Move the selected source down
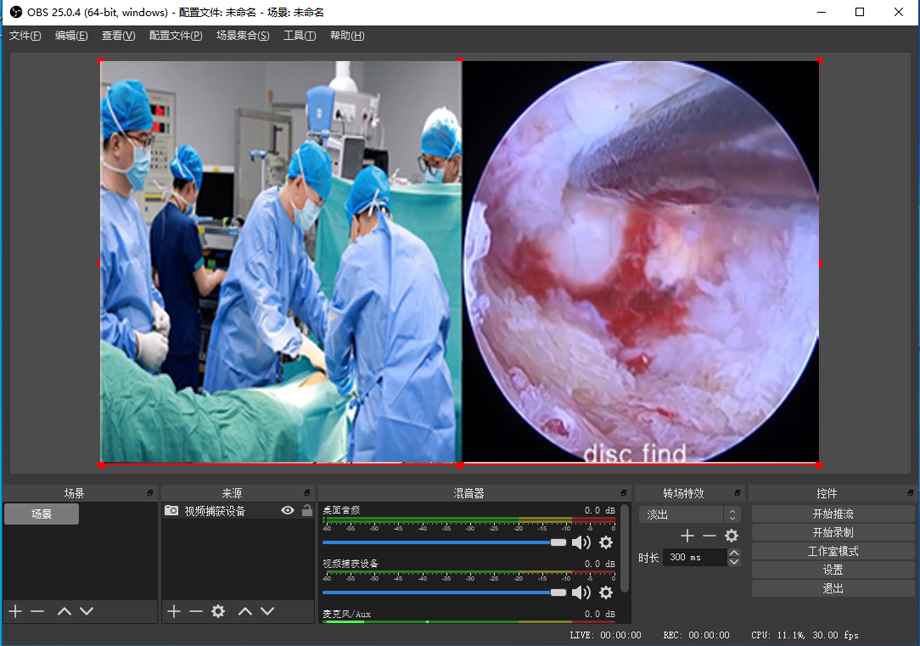This screenshot has width=920, height=646. (x=267, y=611)
